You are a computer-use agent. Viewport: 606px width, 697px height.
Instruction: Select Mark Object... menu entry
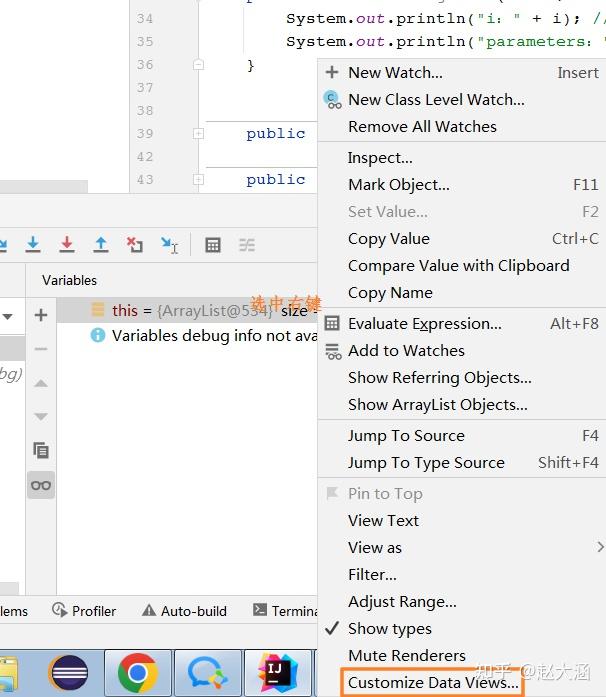(x=462, y=184)
